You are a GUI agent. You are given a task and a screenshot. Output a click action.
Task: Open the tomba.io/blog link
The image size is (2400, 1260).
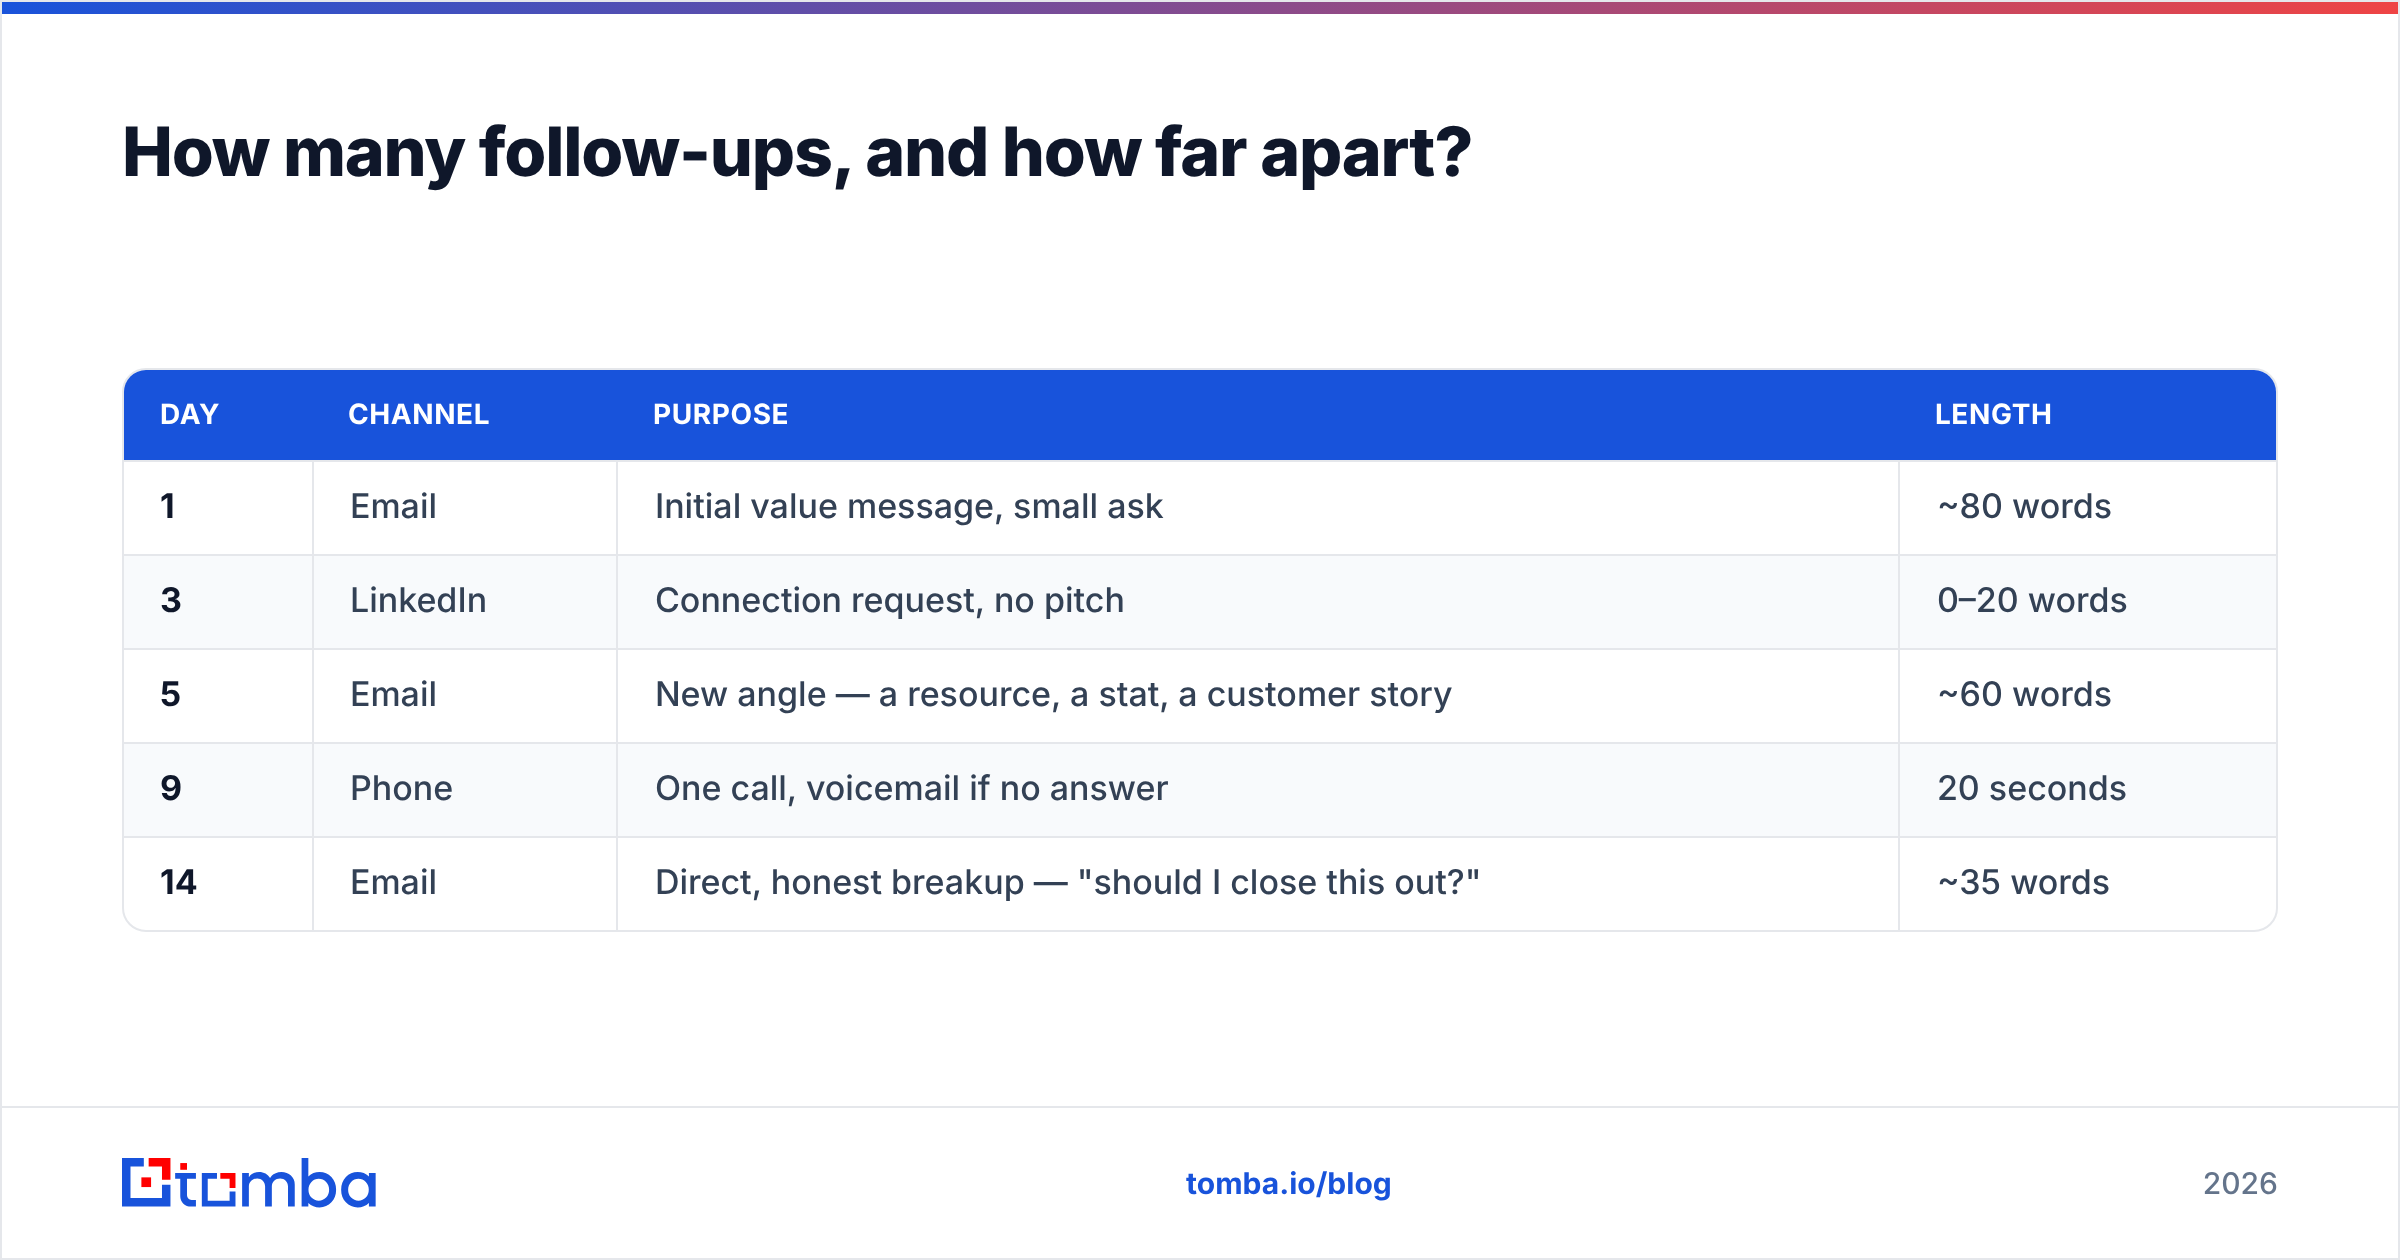[x=1288, y=1184]
